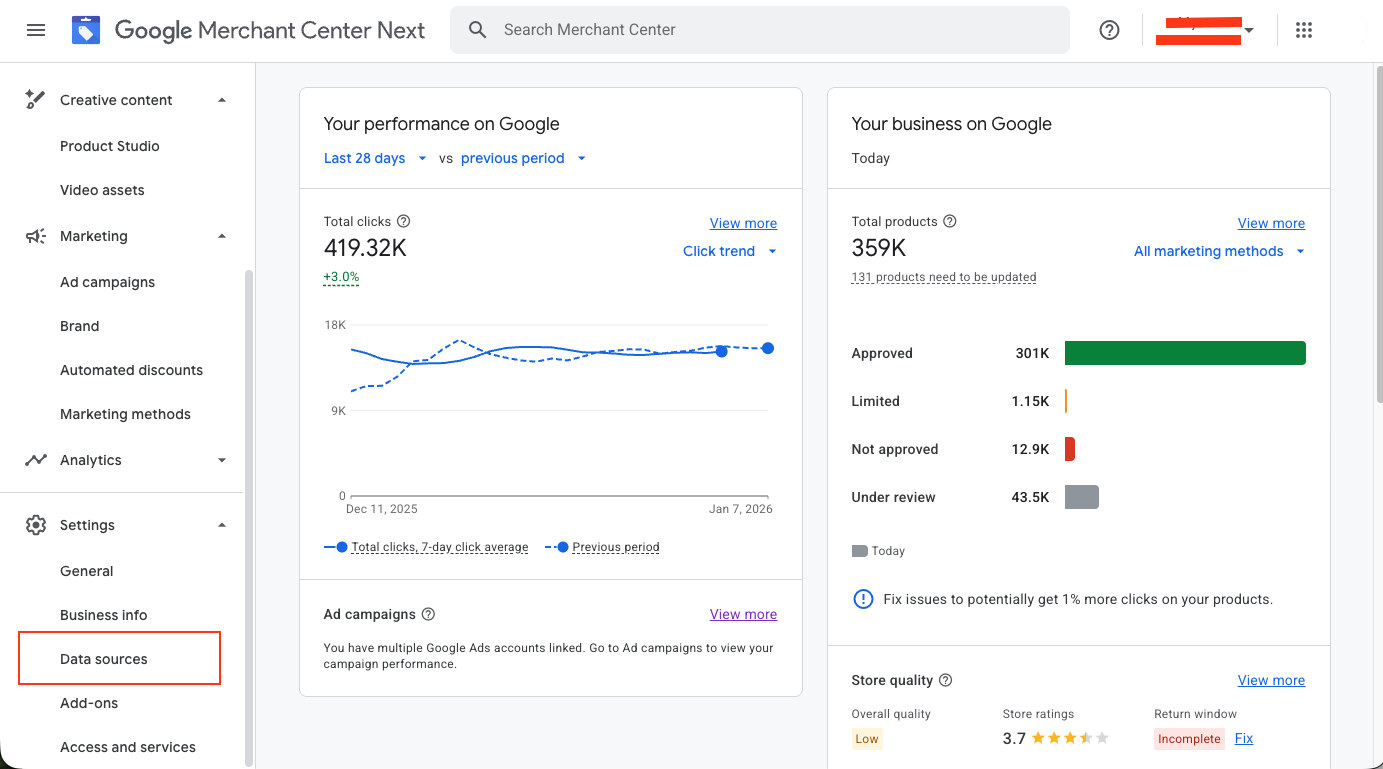Open the Google apps grid

[x=1303, y=30]
